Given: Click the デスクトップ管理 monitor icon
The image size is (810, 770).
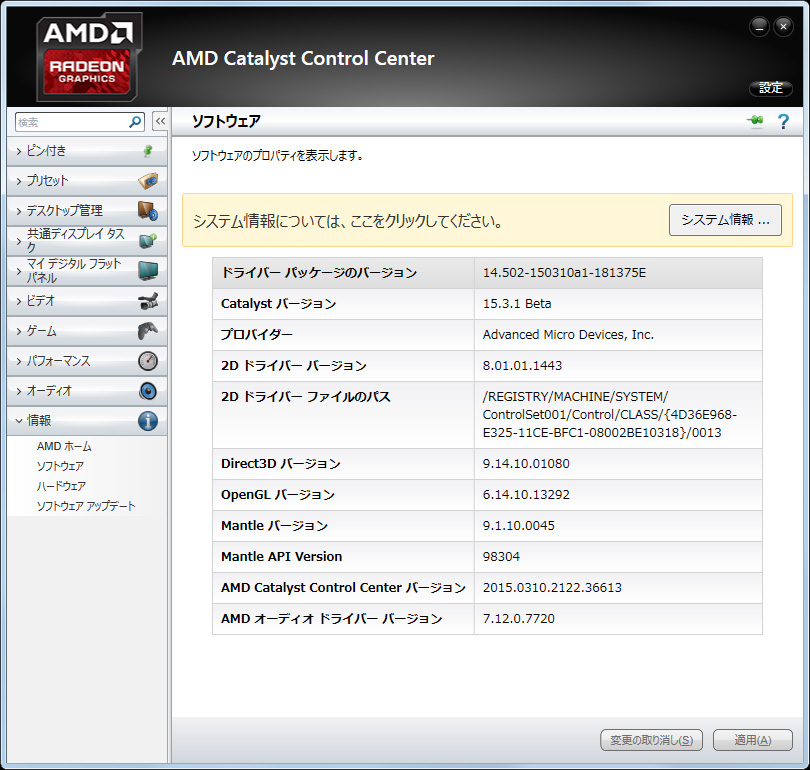Looking at the screenshot, I should [148, 211].
